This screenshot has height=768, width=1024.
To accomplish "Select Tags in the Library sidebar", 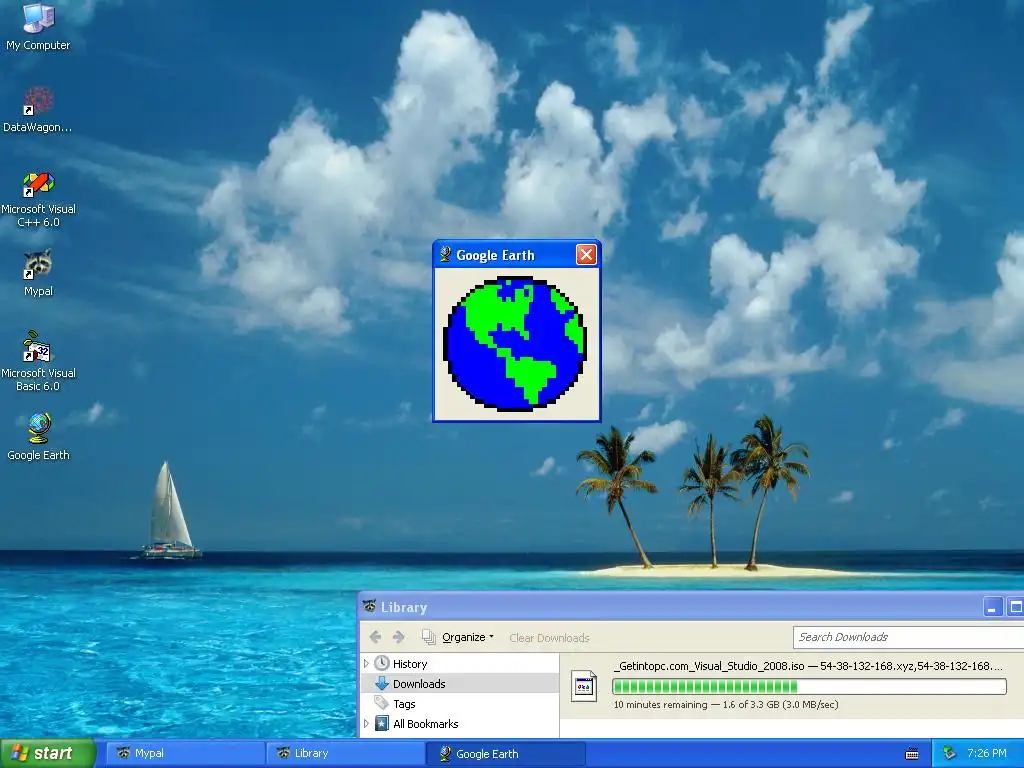I will [x=404, y=704].
